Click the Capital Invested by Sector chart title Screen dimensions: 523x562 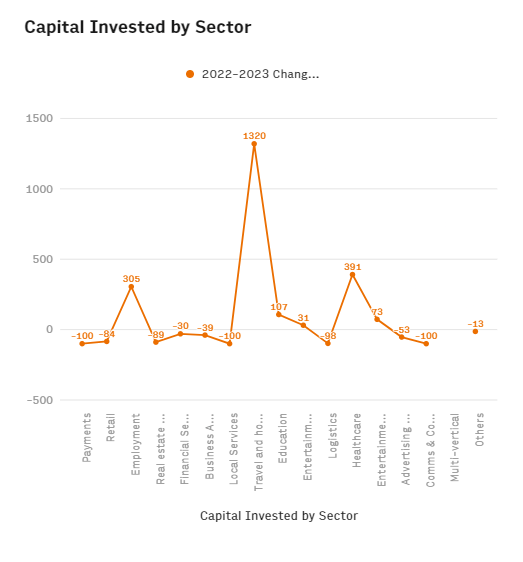pos(138,27)
